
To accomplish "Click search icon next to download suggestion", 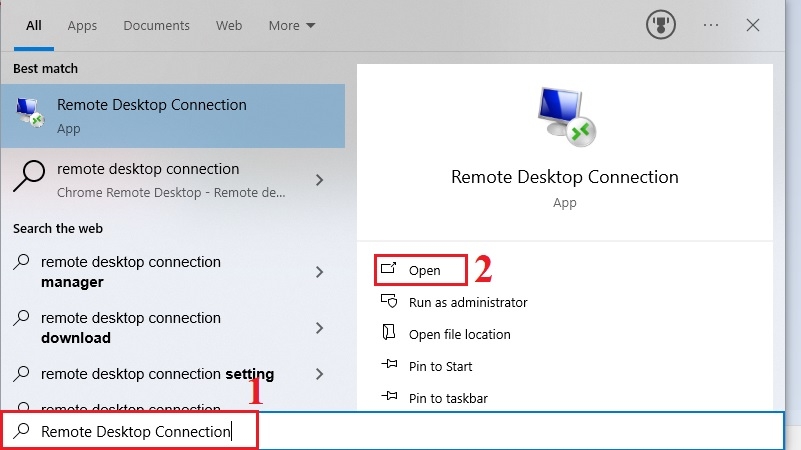I will click(x=21, y=318).
